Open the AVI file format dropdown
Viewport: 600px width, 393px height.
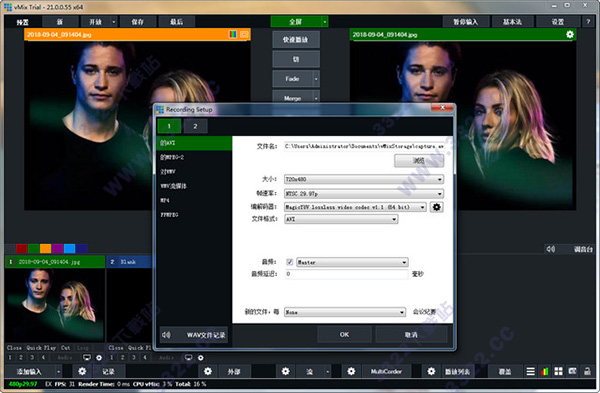point(341,219)
